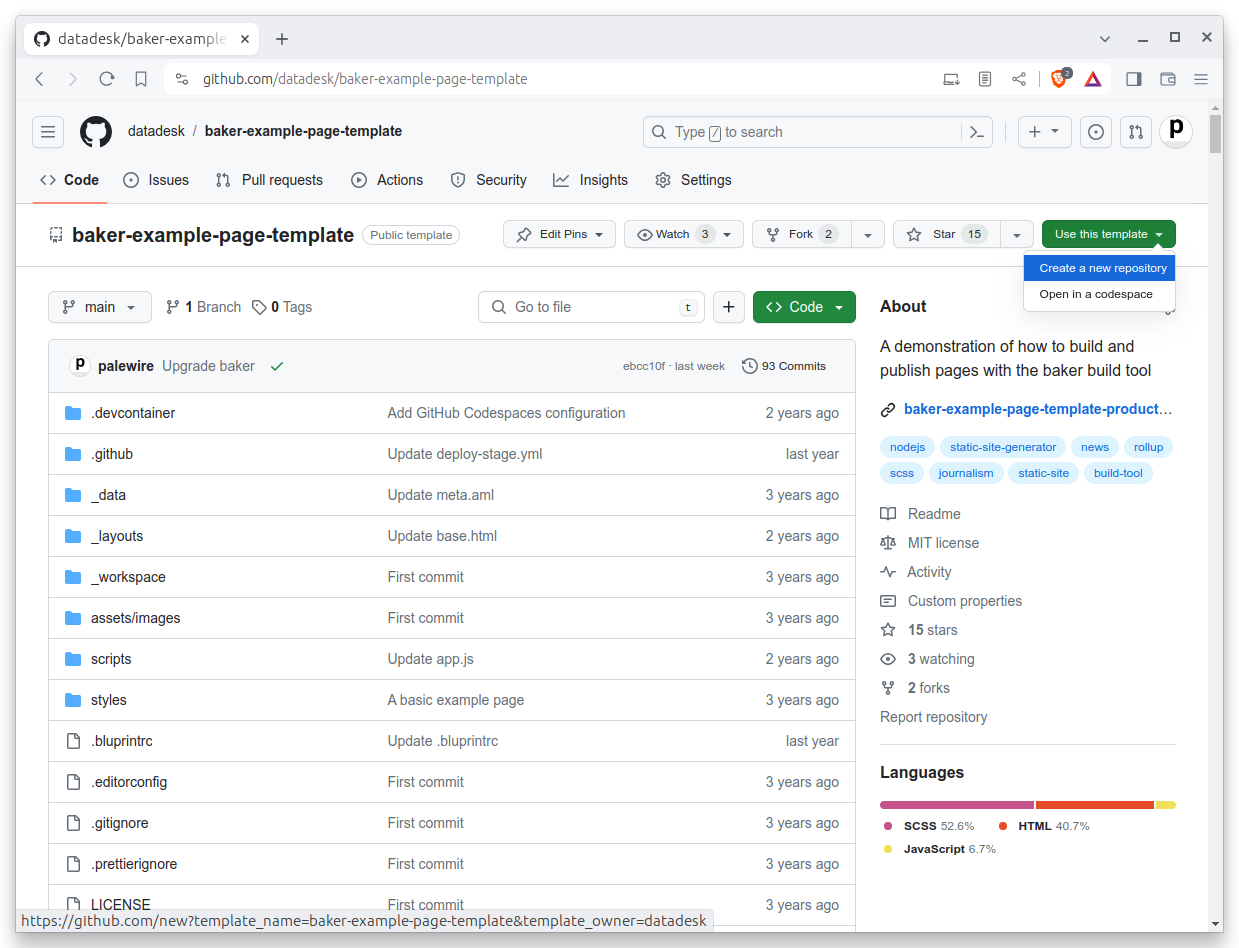Open the MIT license link
This screenshot has width=1239, height=948.
pyautogui.click(x=943, y=543)
